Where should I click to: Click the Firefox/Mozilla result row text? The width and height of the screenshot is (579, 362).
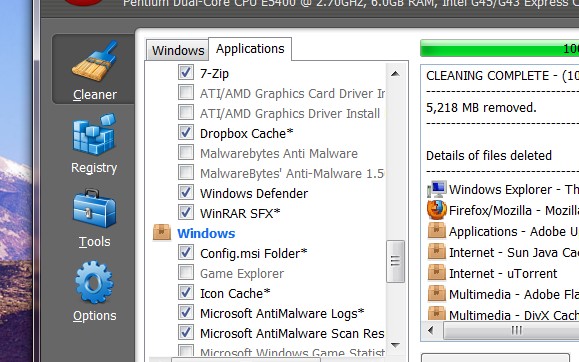514,211
